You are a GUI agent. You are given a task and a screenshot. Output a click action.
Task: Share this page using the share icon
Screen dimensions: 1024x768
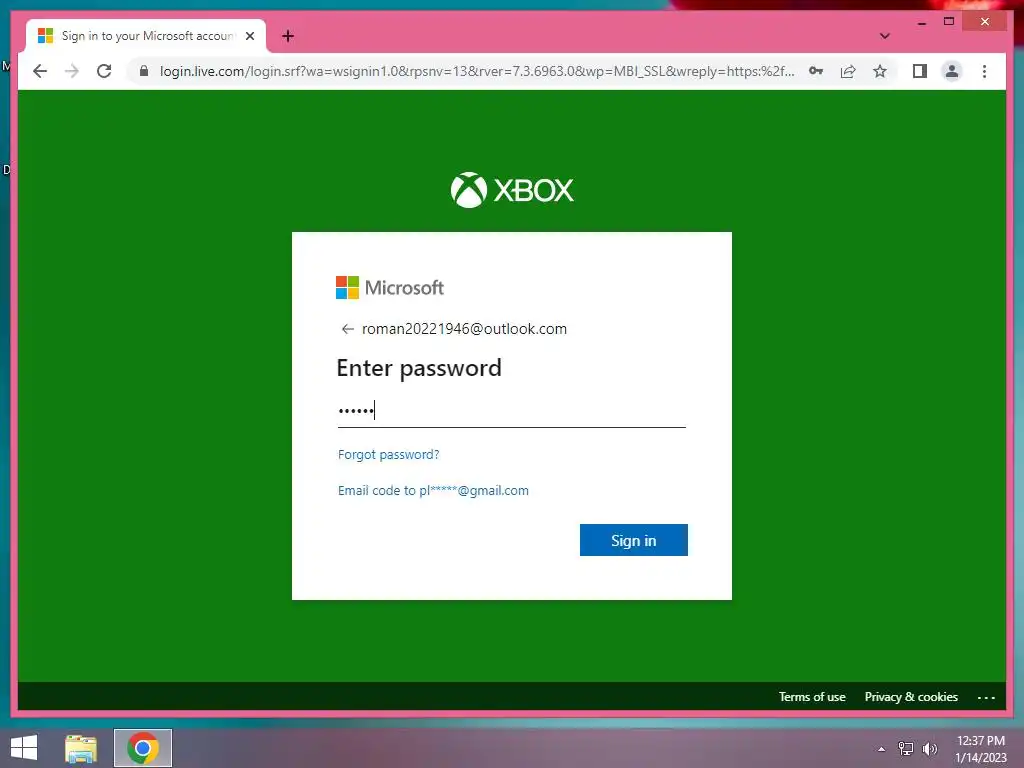[848, 71]
